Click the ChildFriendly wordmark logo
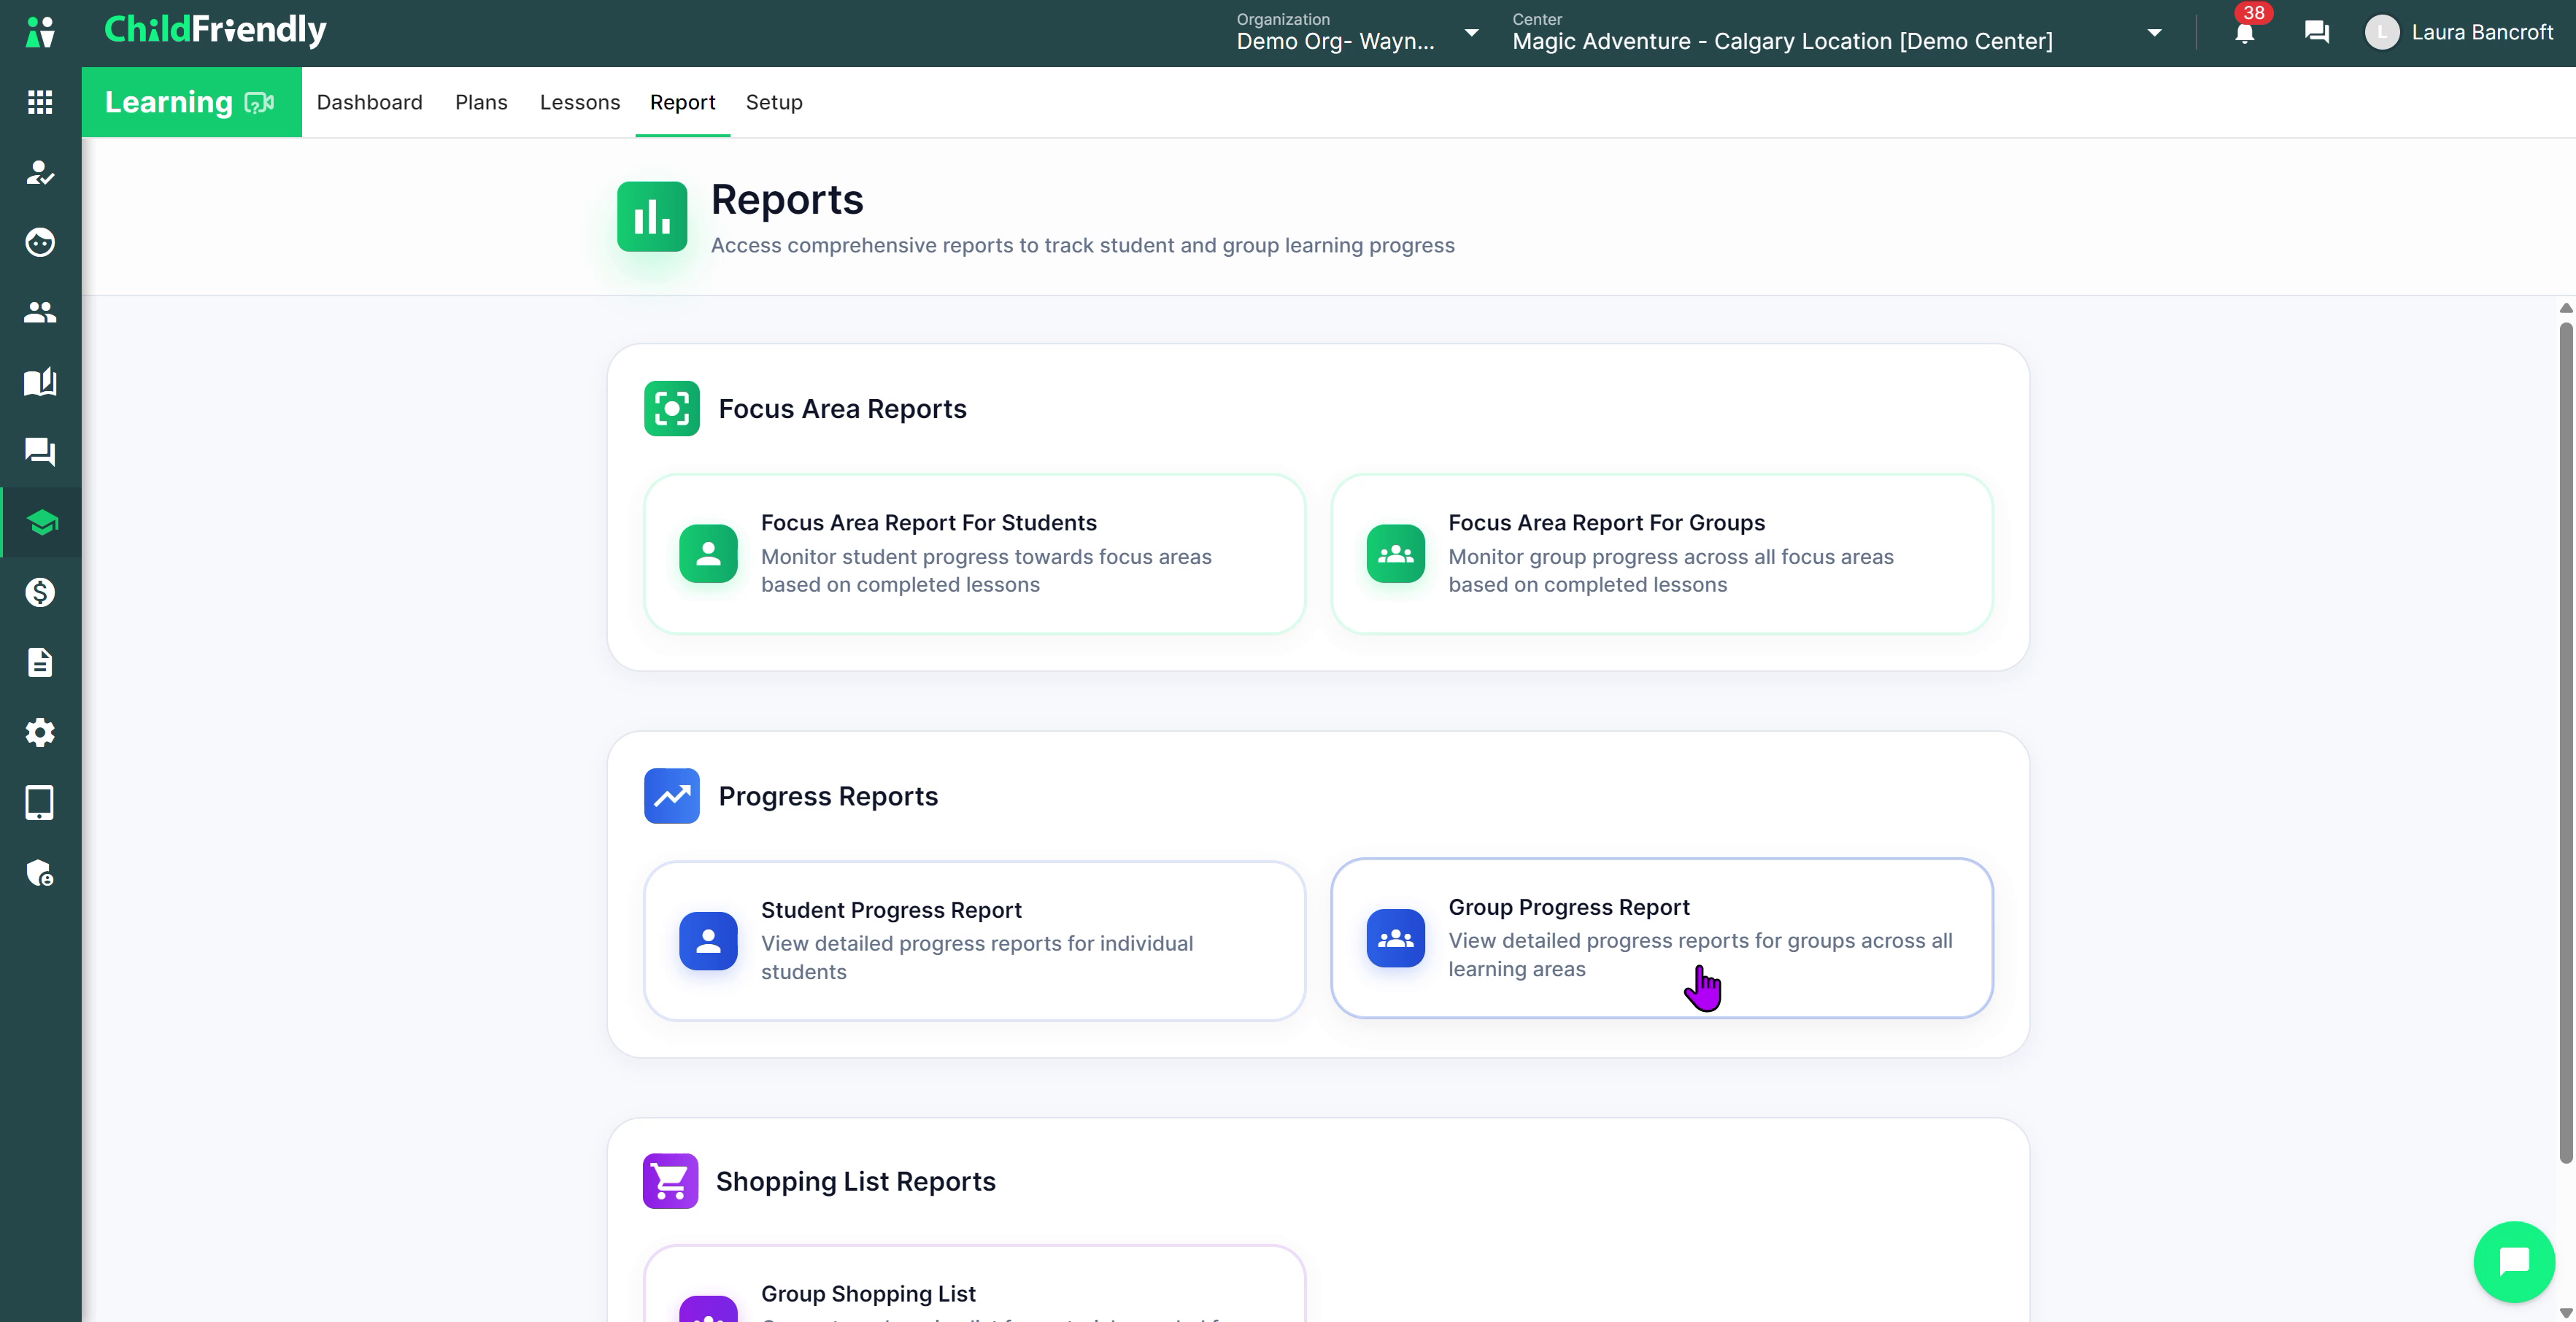The width and height of the screenshot is (2576, 1322). coord(216,30)
